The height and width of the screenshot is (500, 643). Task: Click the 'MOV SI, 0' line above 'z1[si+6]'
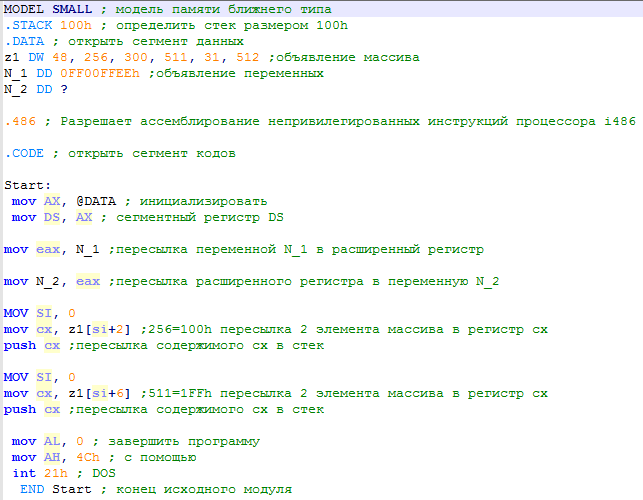[x=40, y=377]
